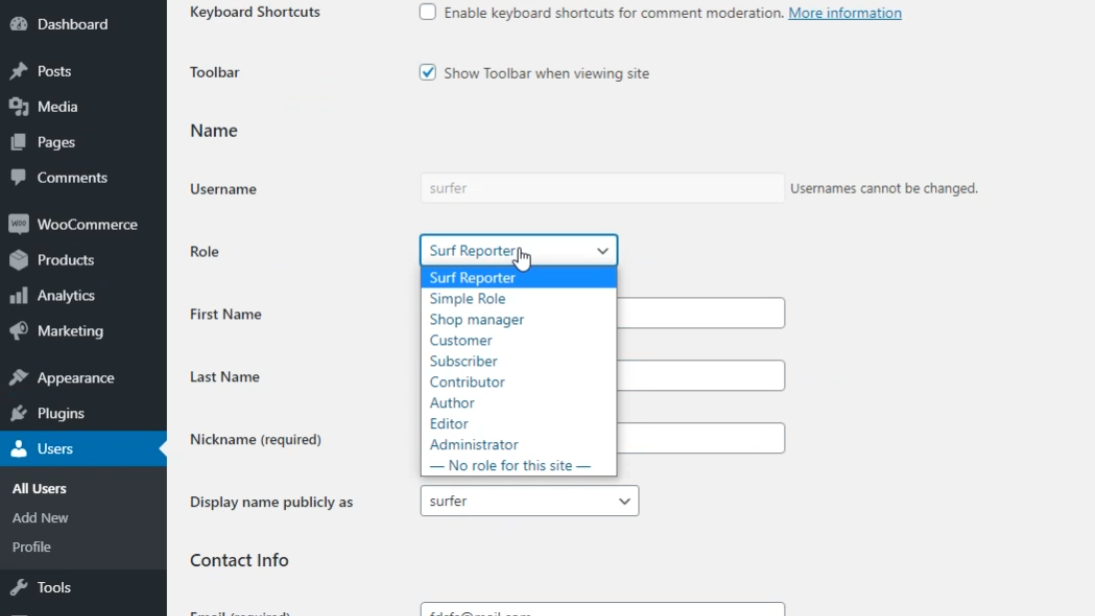Open the Add New user page
Screen dimensions: 1095x616
click(40, 517)
